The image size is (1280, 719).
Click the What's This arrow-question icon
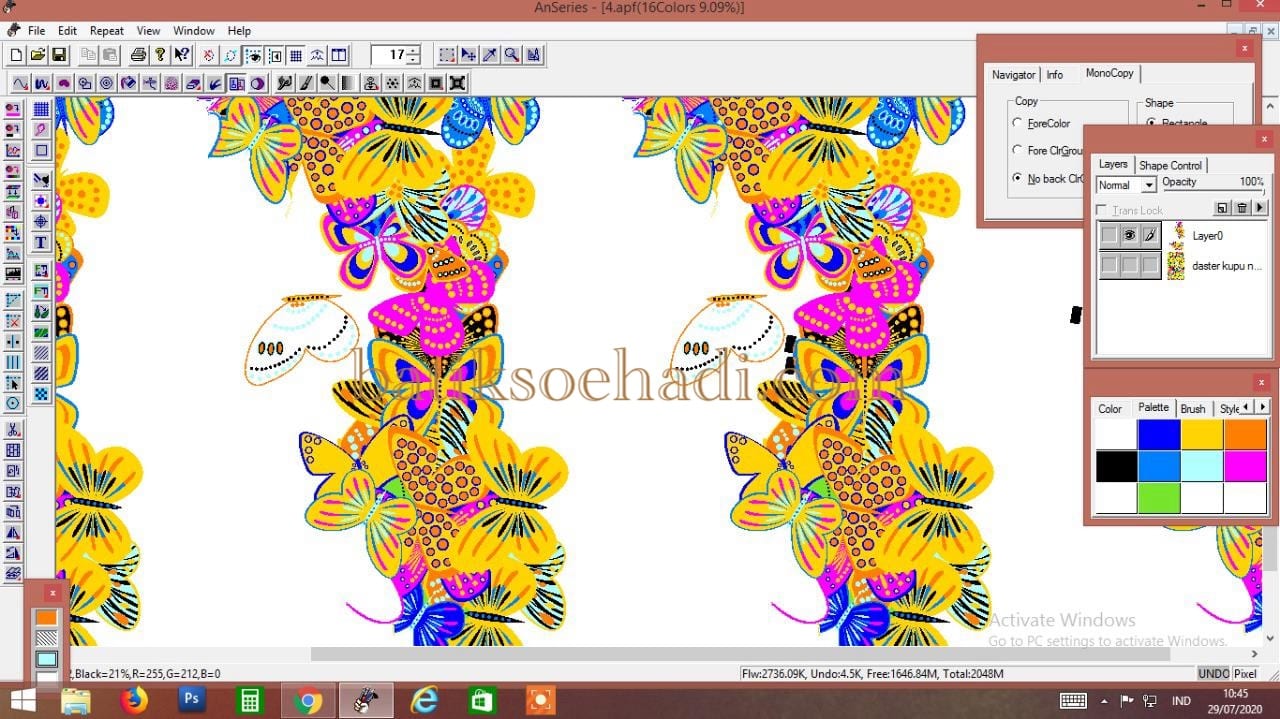coord(181,55)
